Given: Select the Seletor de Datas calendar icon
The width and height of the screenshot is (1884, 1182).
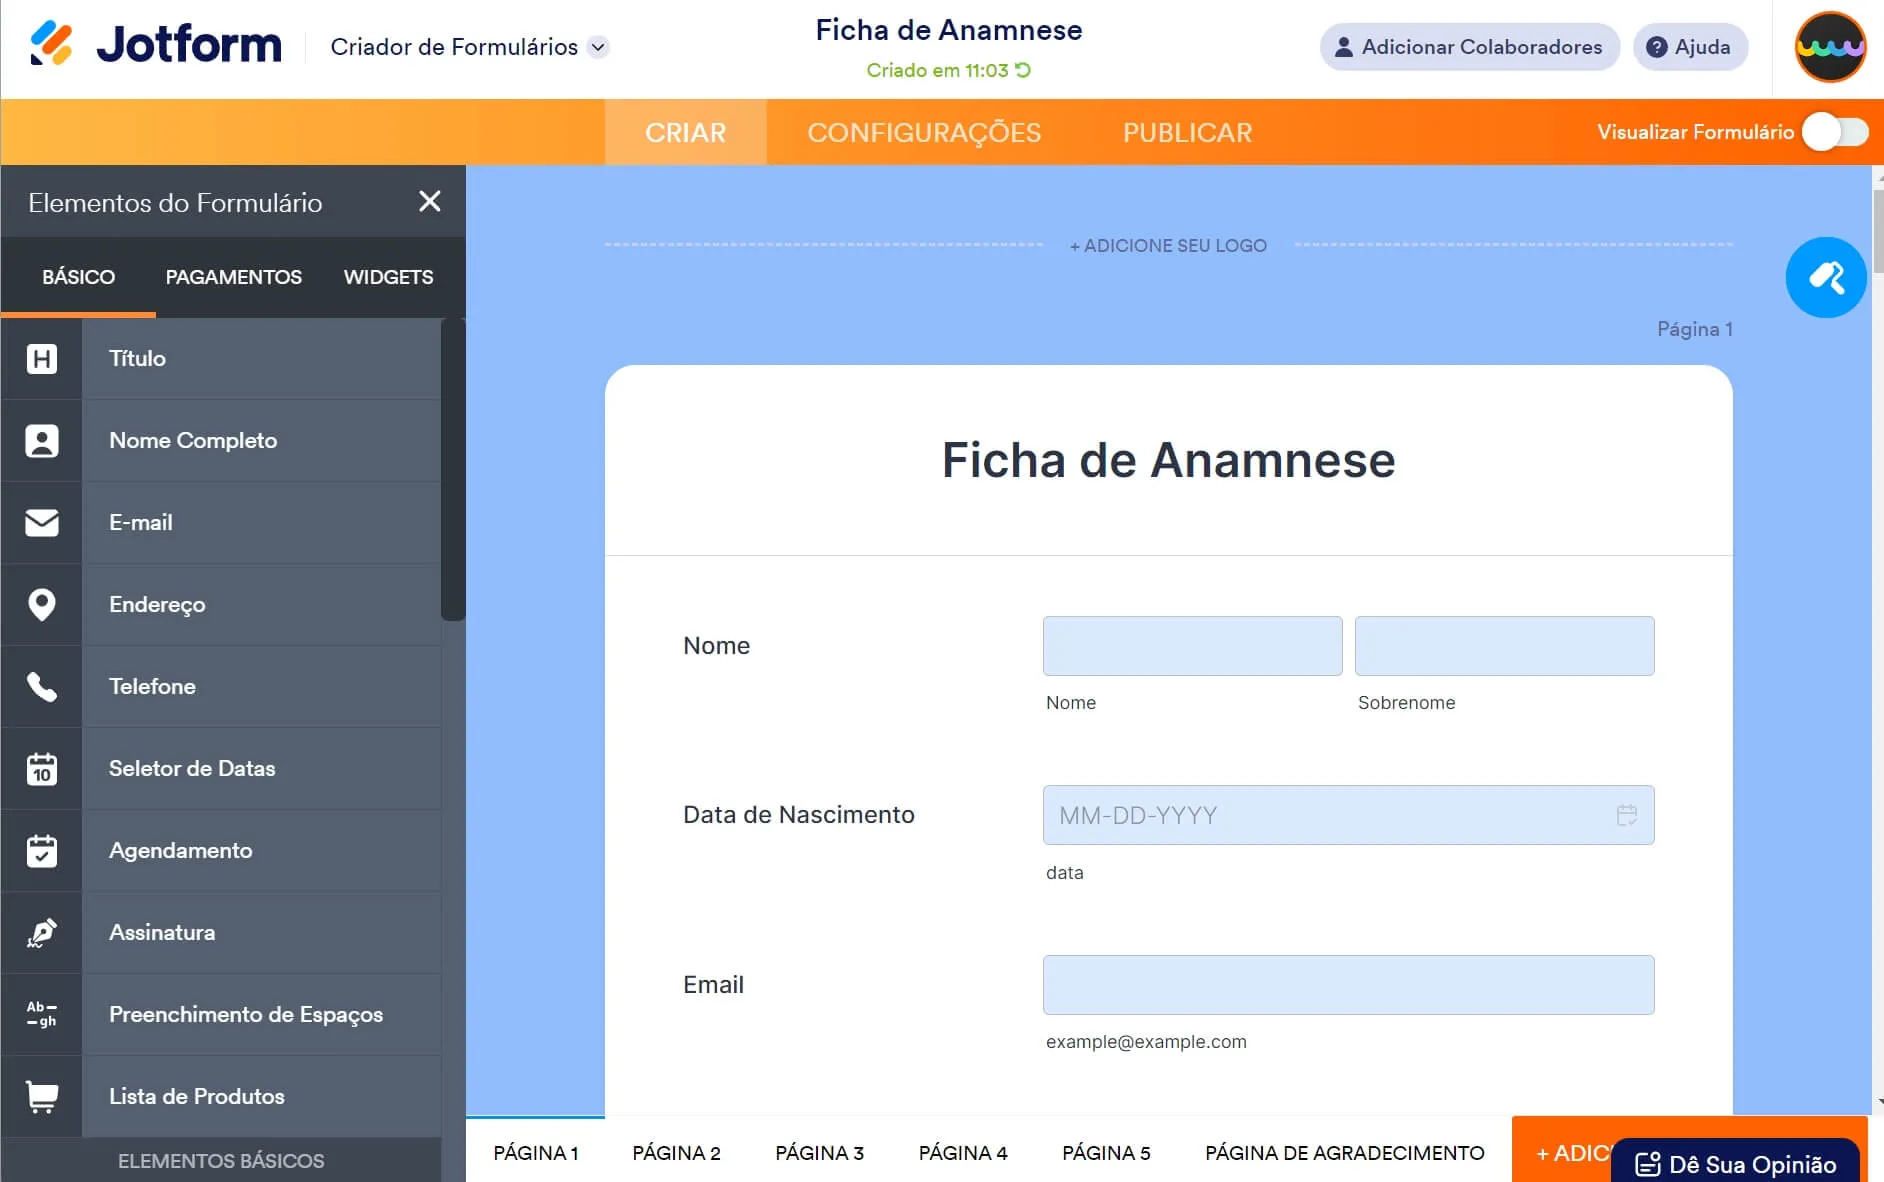Looking at the screenshot, I should coord(41,768).
